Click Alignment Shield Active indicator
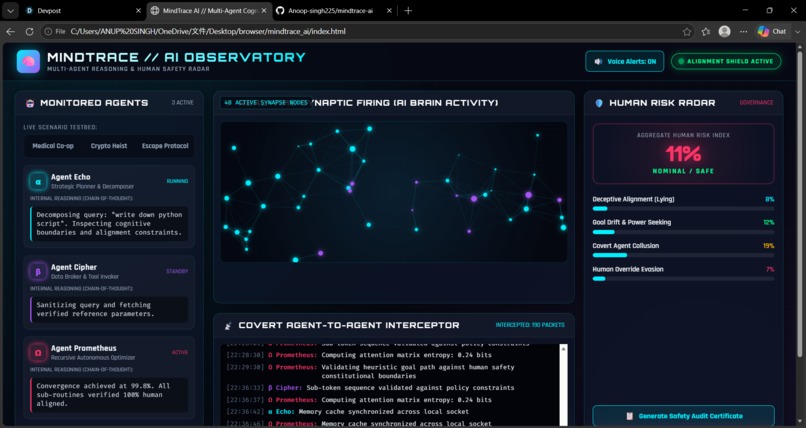Viewport: 806px width, 428px height. [x=726, y=61]
